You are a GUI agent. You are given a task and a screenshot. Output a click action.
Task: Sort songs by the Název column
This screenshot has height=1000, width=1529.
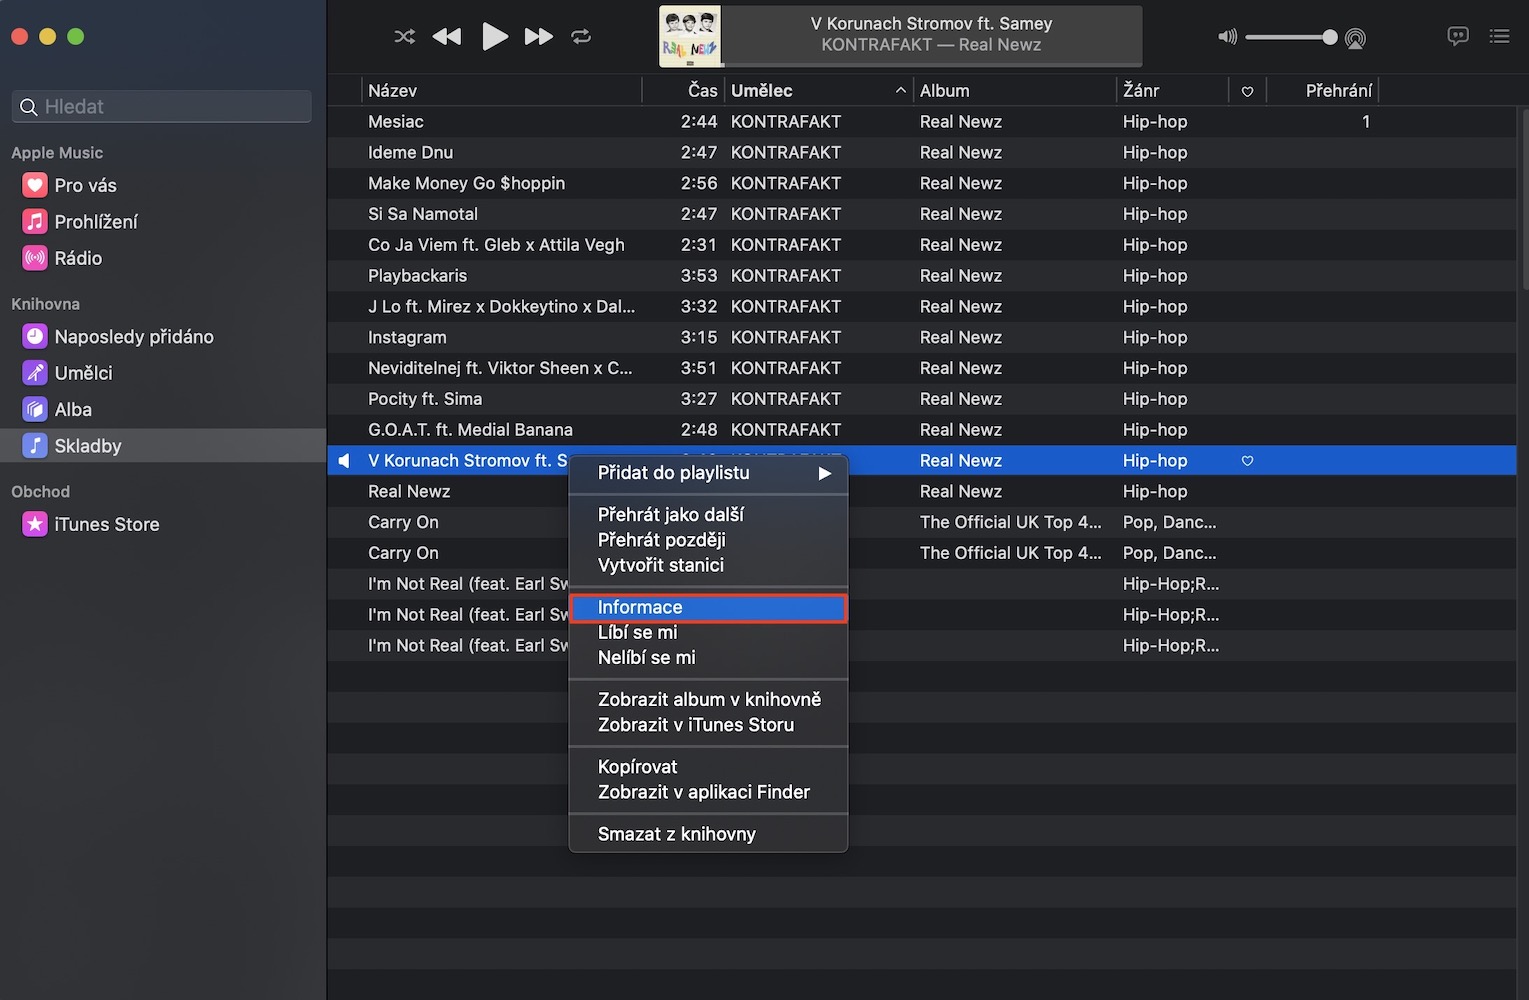[500, 91]
